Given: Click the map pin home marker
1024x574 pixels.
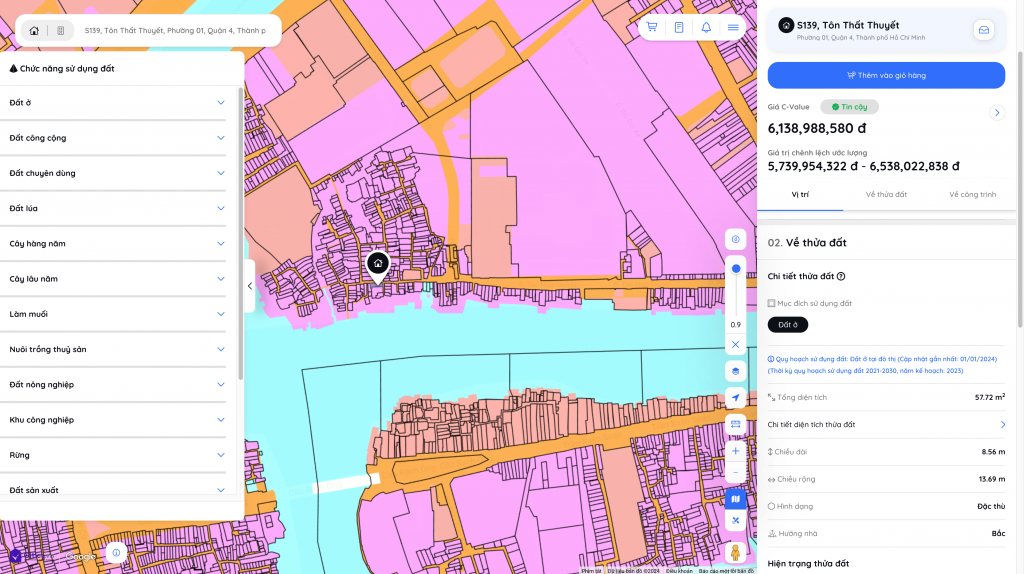Looking at the screenshot, I should [377, 264].
